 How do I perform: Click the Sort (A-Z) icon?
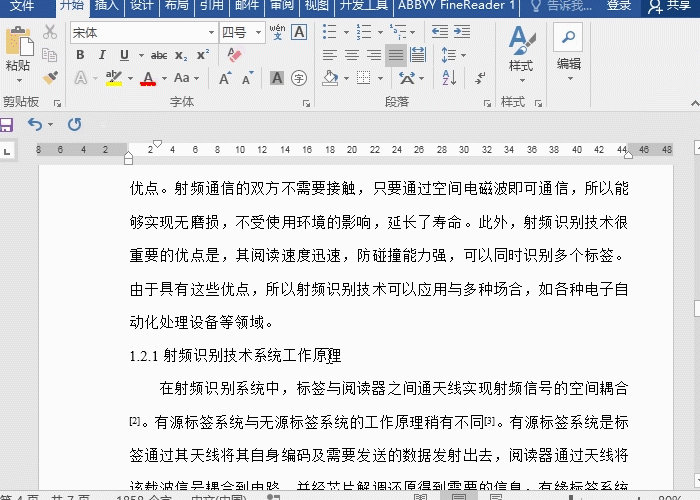(449, 78)
